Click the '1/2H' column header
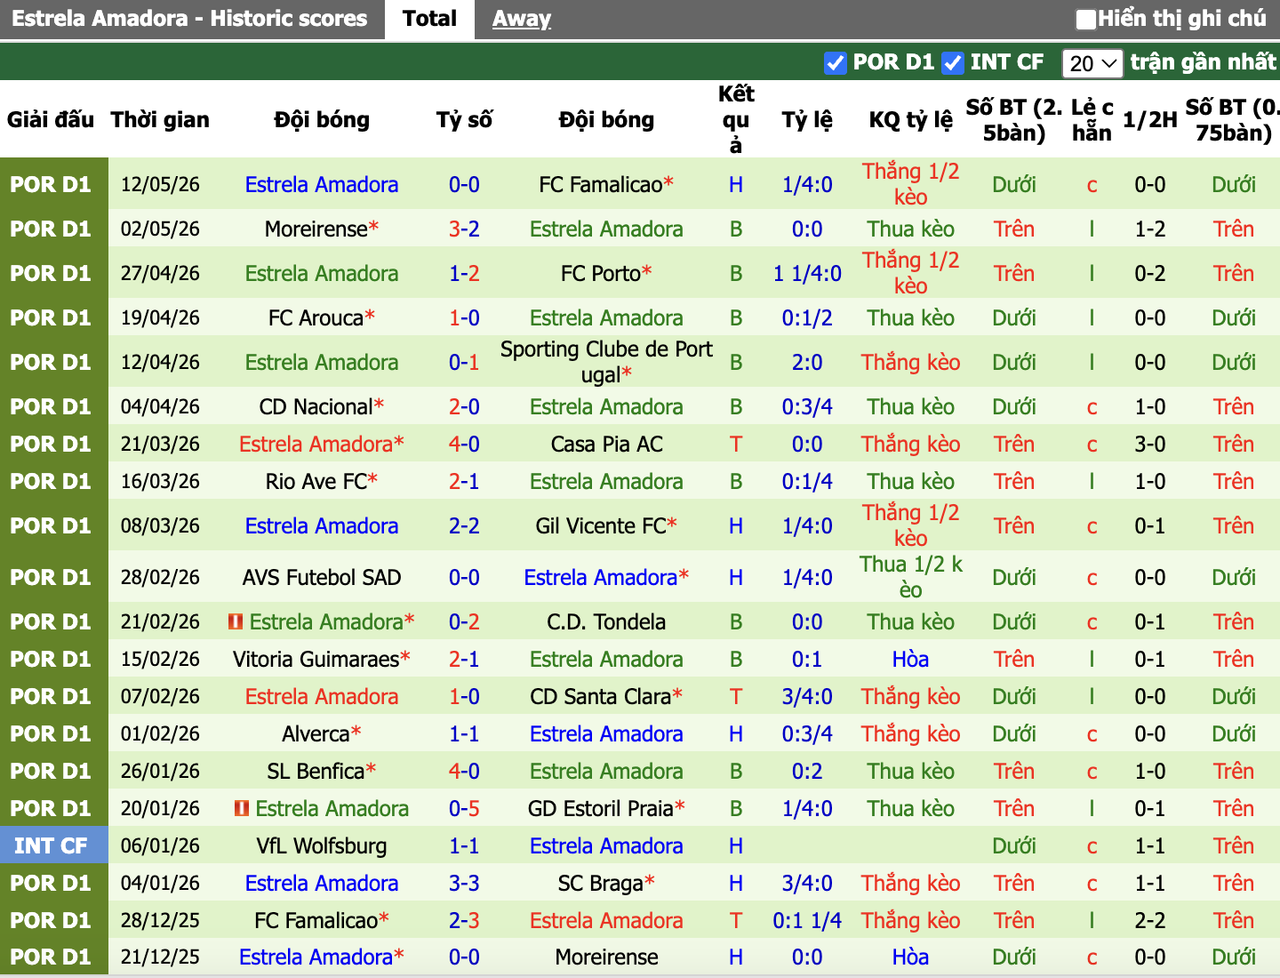The height and width of the screenshot is (978, 1280). pyautogui.click(x=1150, y=120)
